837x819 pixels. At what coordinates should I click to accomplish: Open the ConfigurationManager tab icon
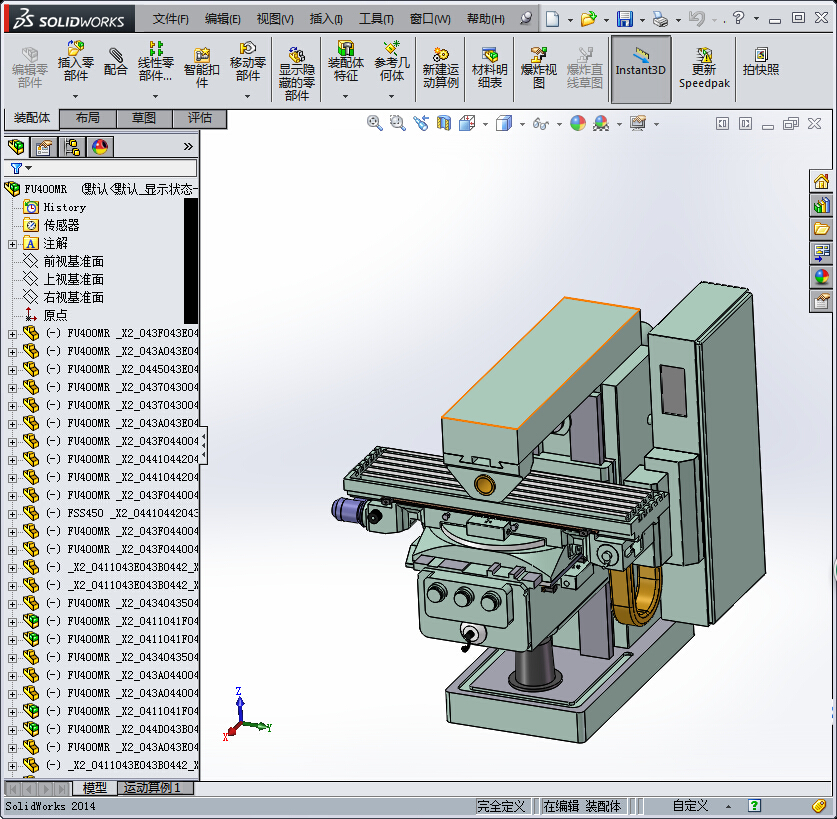click(x=72, y=147)
